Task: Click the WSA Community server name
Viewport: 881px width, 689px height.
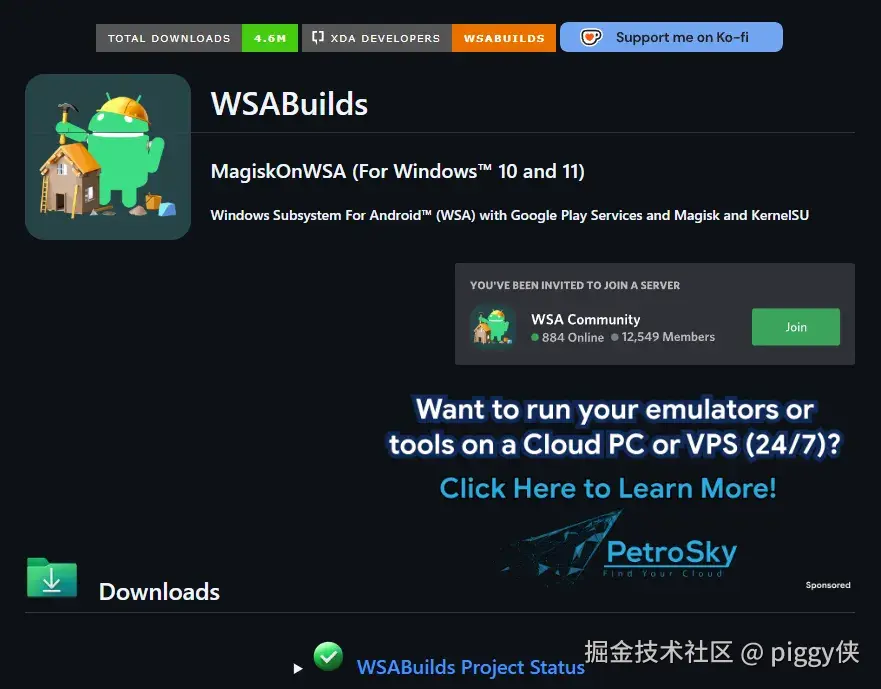Action: pos(585,319)
